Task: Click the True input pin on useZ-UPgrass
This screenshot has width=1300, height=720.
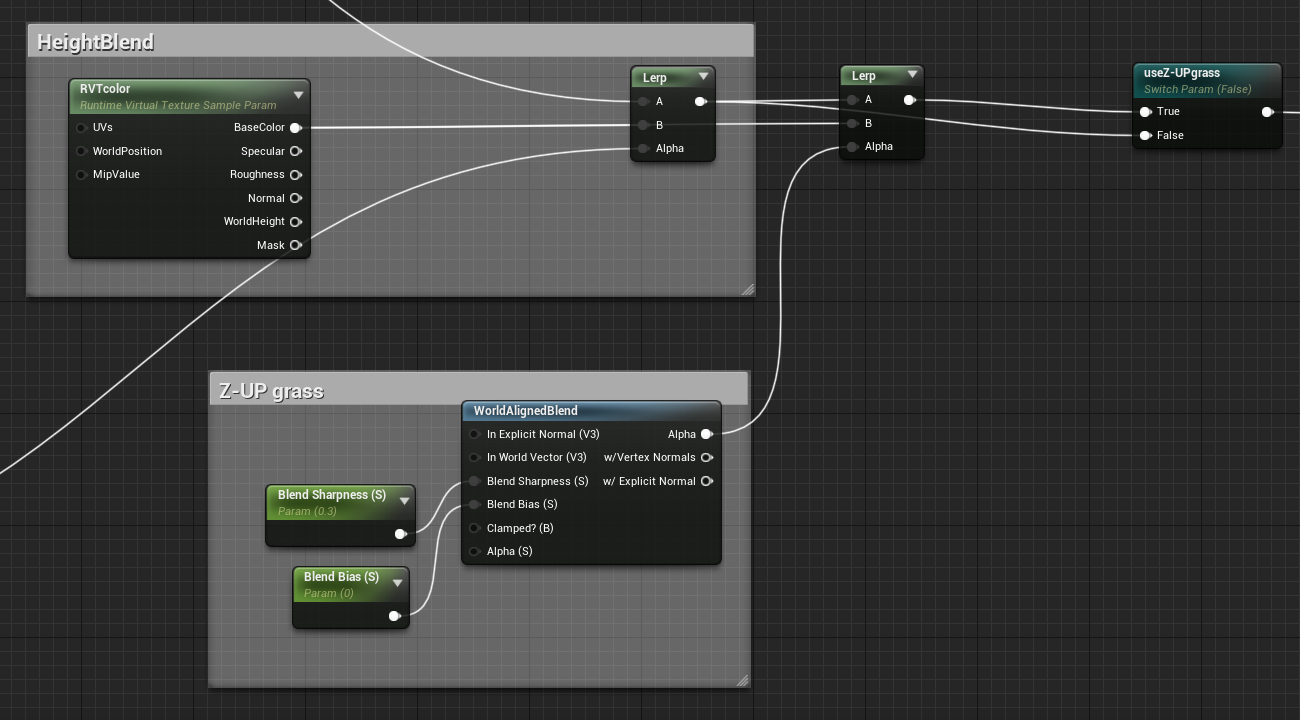Action: [x=1145, y=112]
